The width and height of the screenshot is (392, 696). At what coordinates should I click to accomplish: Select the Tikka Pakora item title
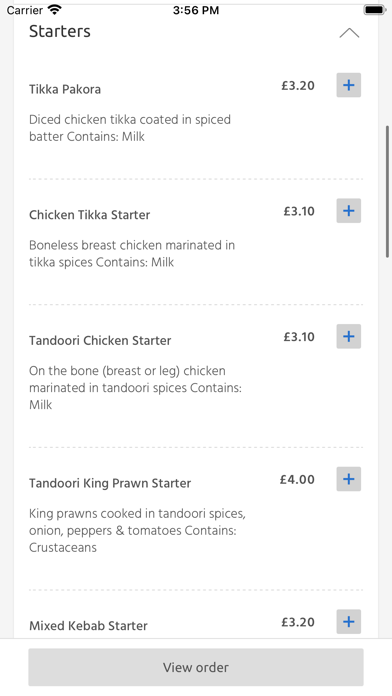point(65,89)
